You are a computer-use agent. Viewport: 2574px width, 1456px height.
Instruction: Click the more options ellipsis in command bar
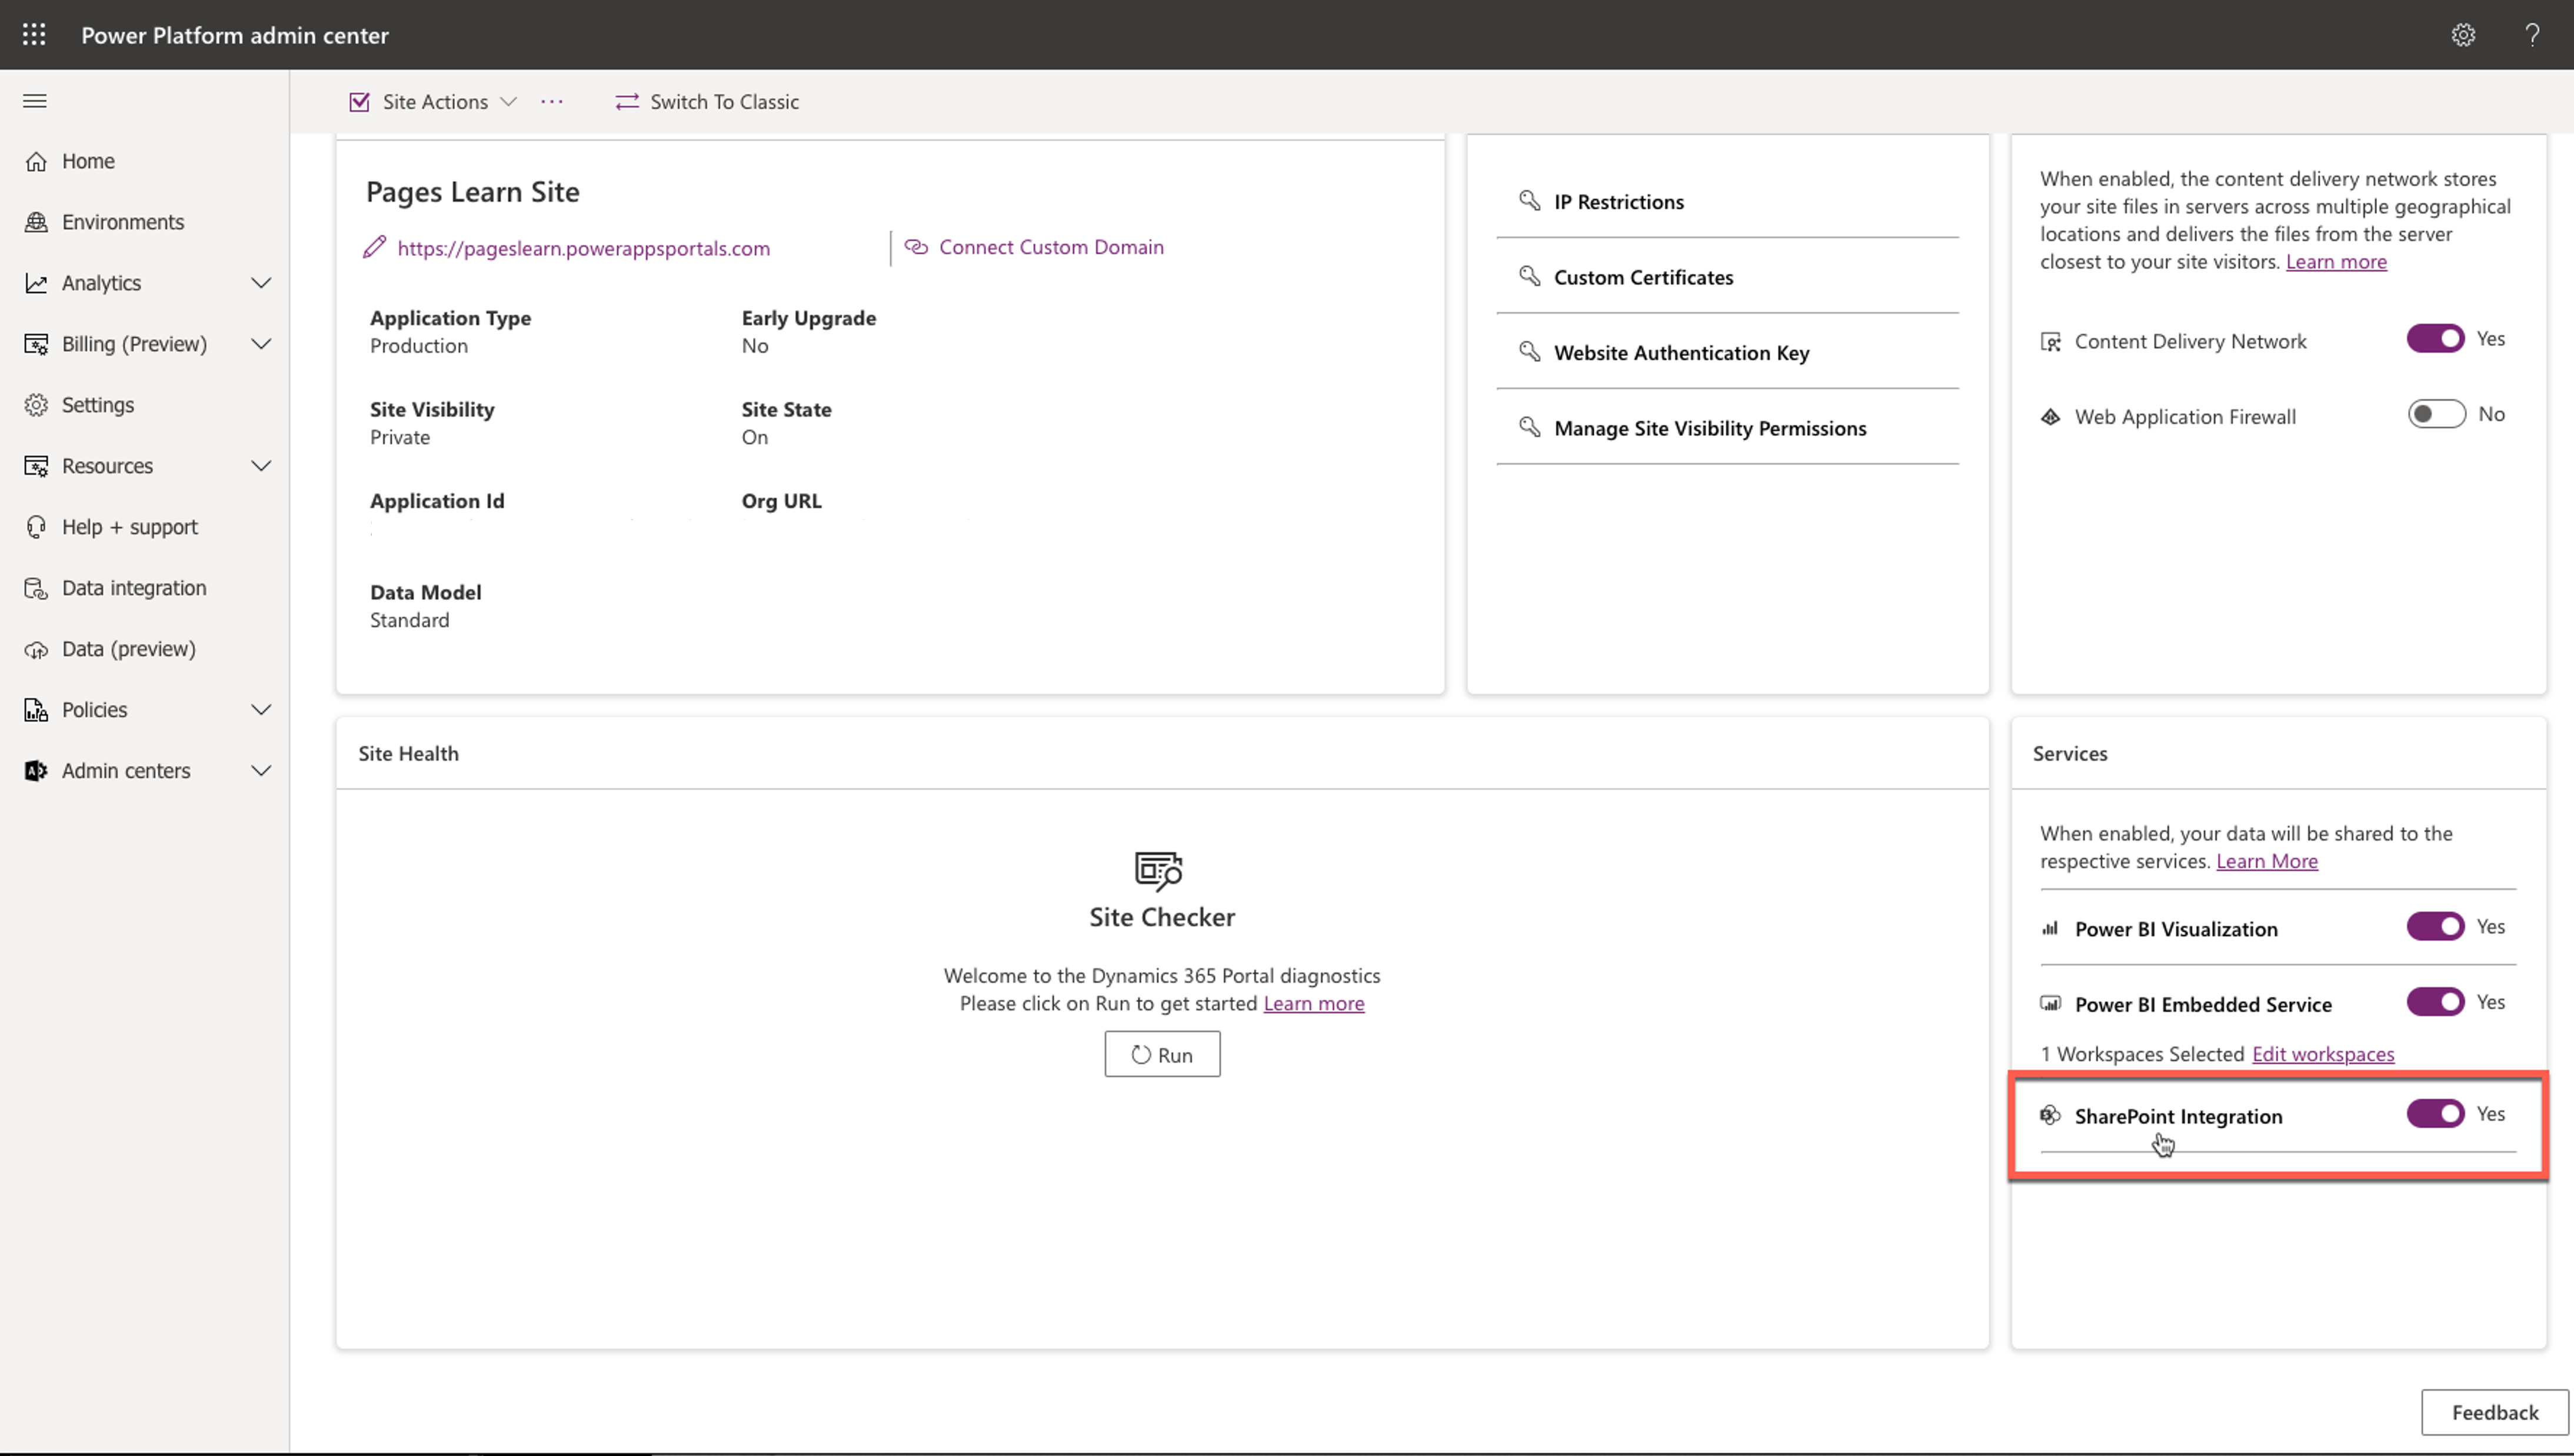point(552,102)
